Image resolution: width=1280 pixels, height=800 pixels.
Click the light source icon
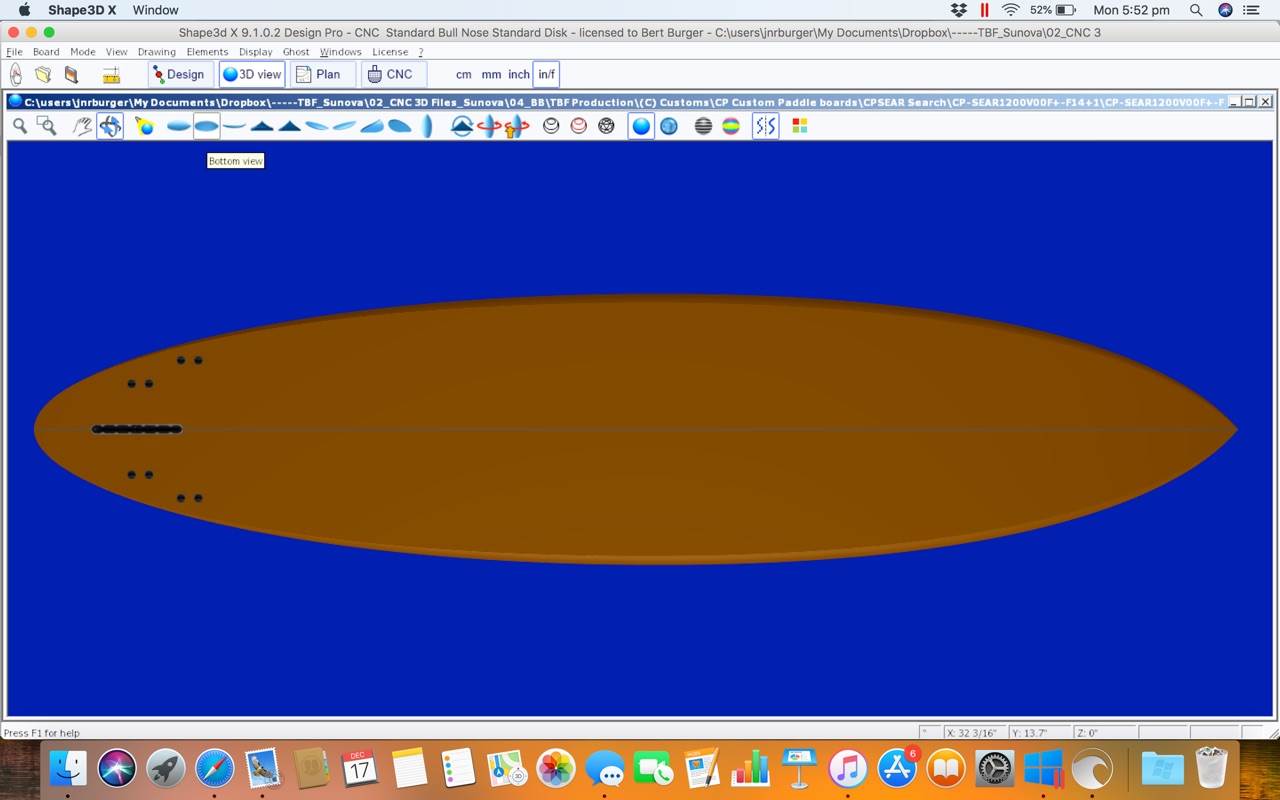click(145, 126)
